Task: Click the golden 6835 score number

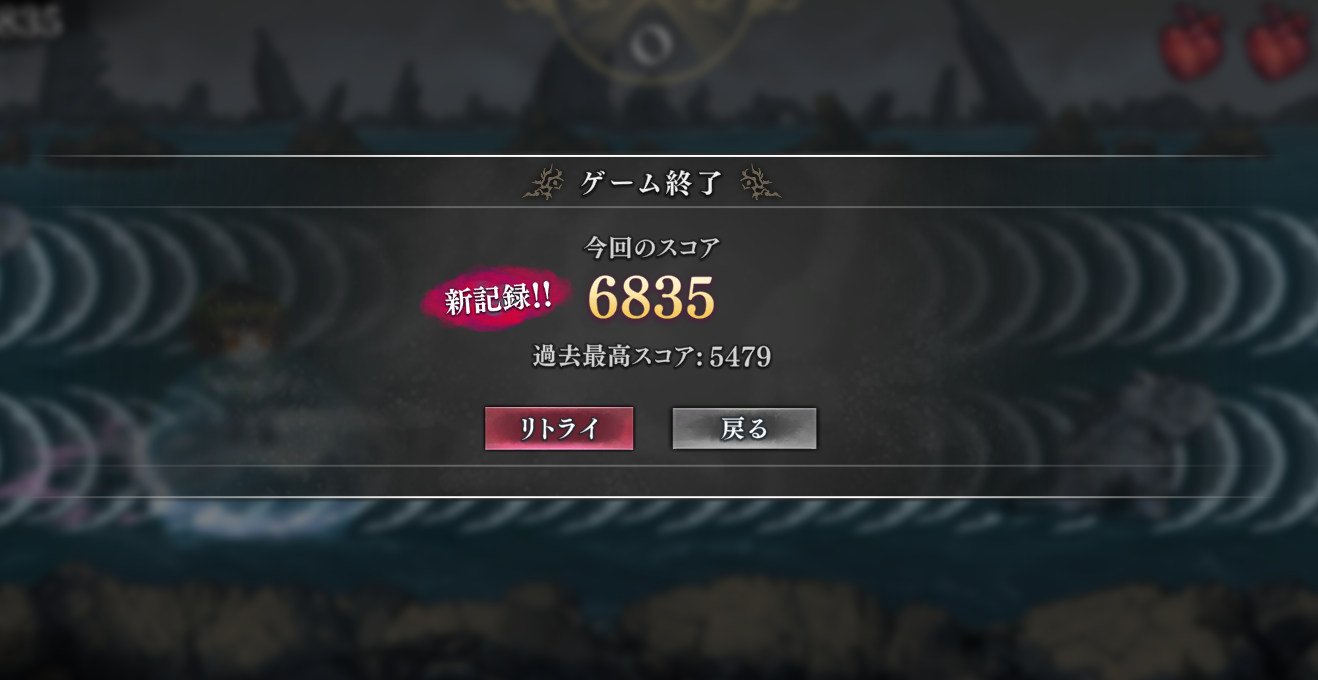Action: pyautogui.click(x=651, y=297)
